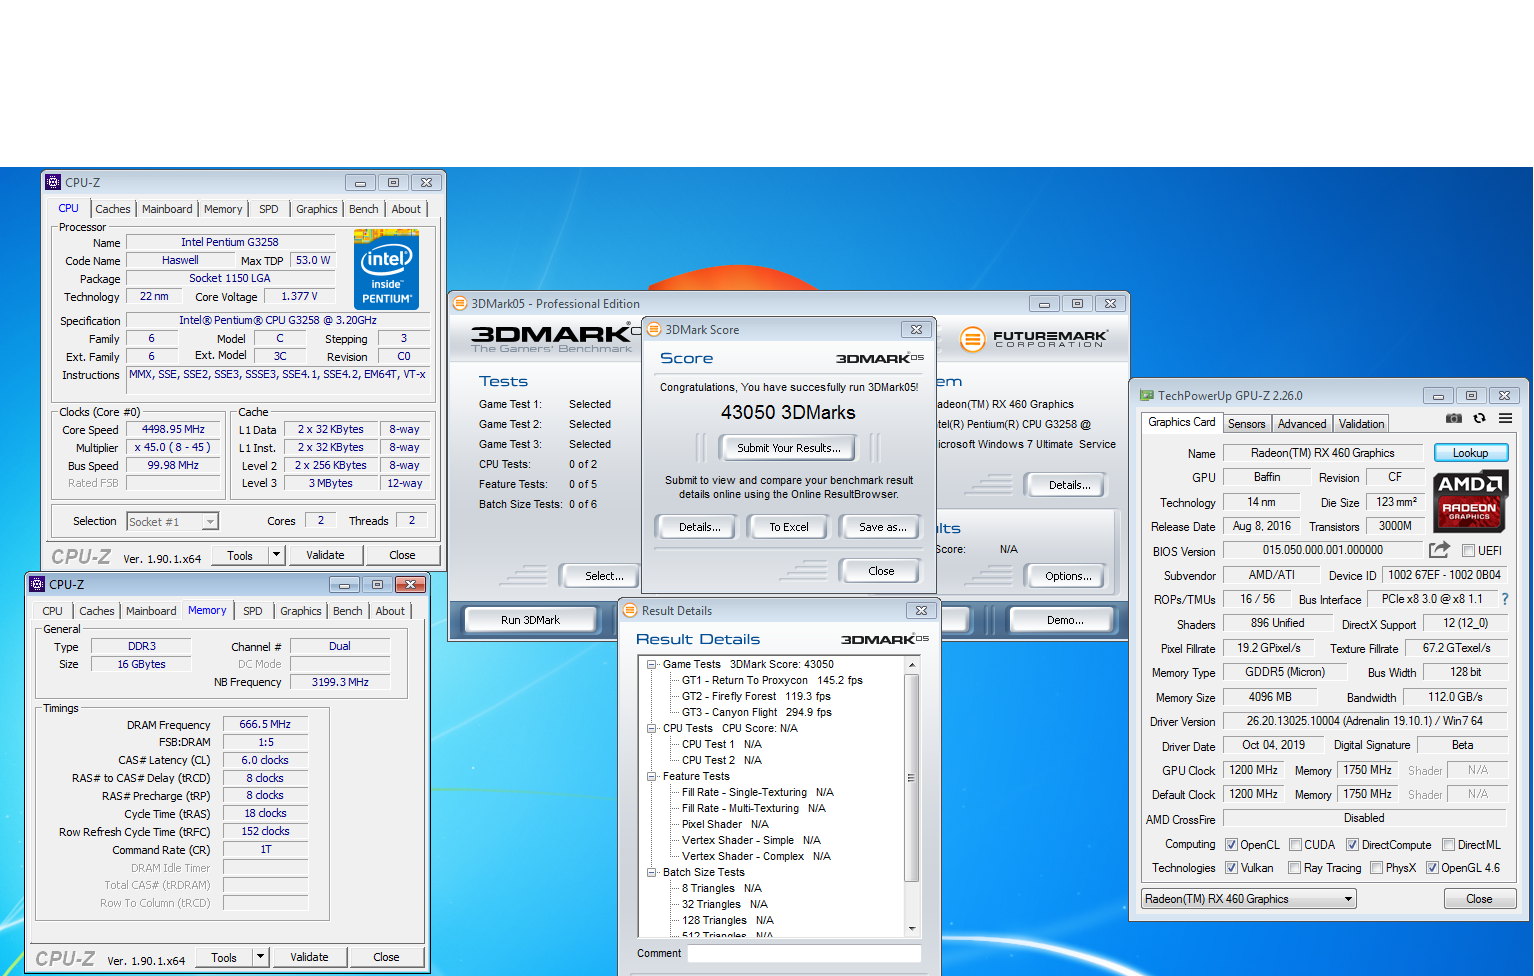1534x976 pixels.
Task: Export score with To Excel button
Action: tap(789, 527)
